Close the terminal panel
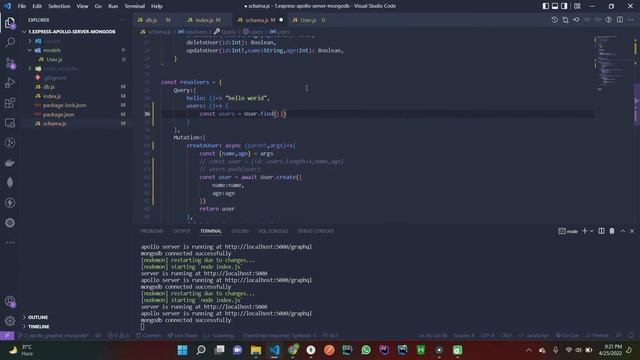This screenshot has height=360, width=640. tap(632, 231)
